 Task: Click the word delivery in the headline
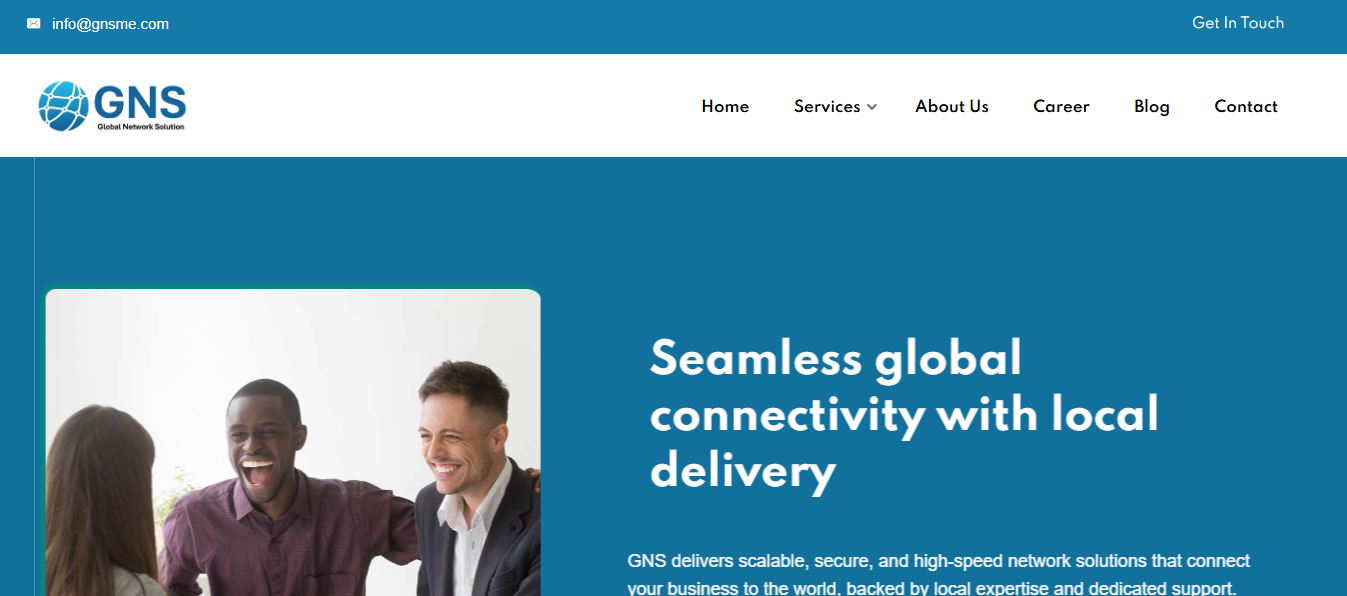click(x=743, y=470)
